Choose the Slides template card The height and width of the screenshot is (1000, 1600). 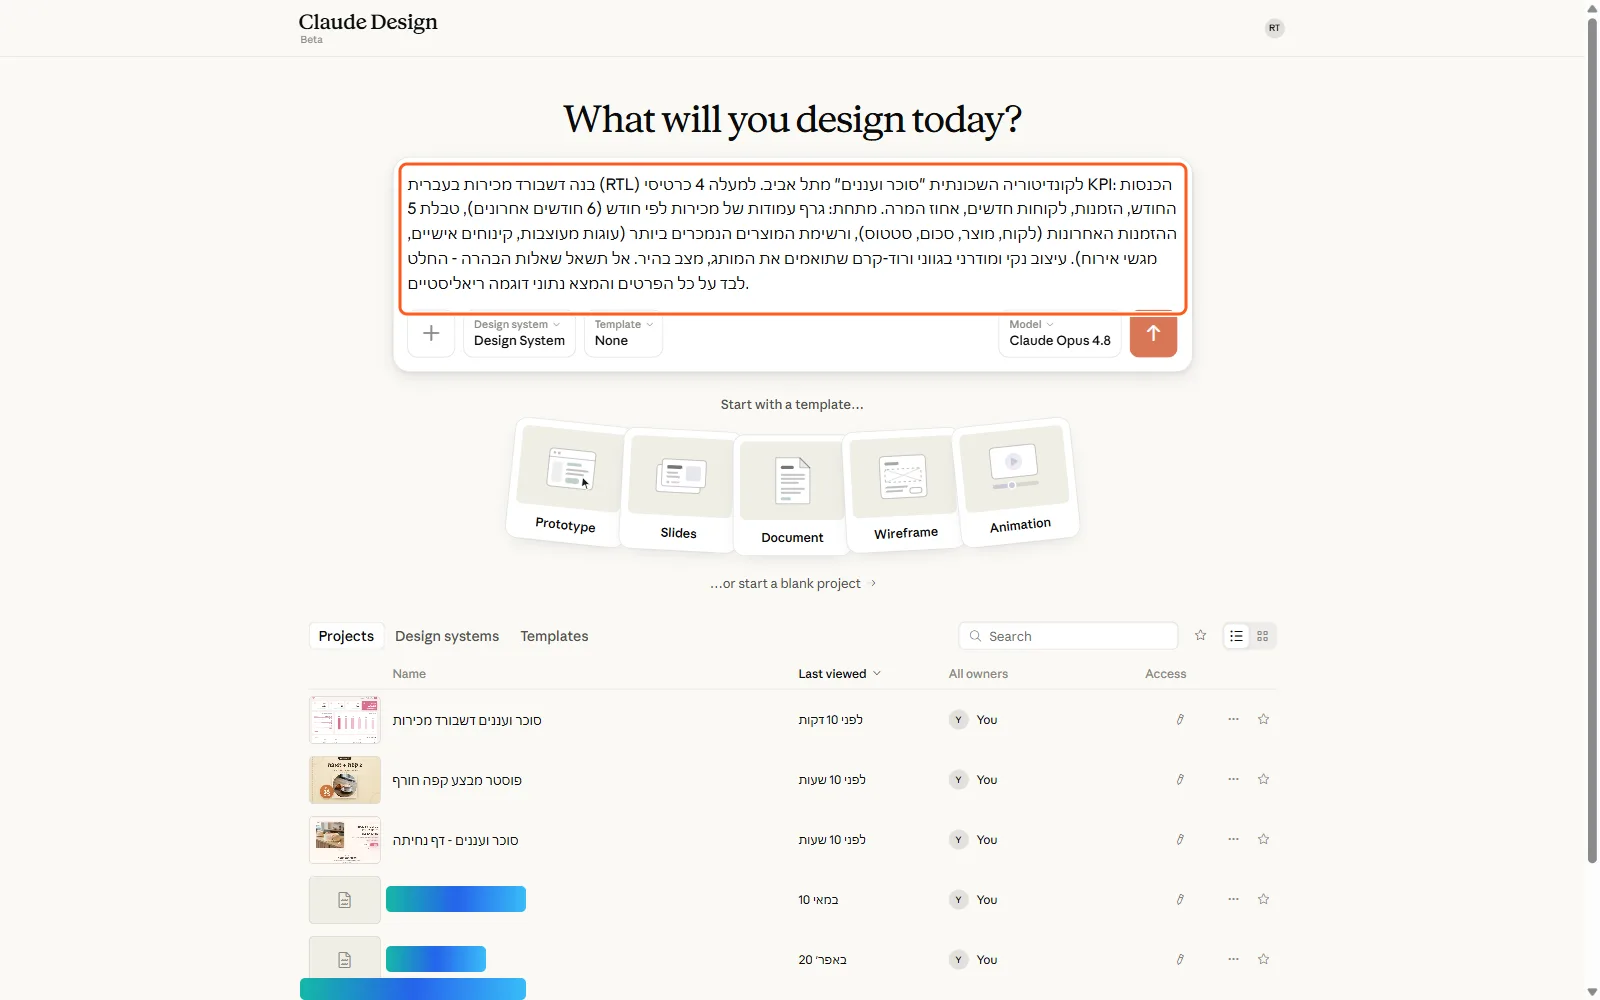(x=679, y=490)
